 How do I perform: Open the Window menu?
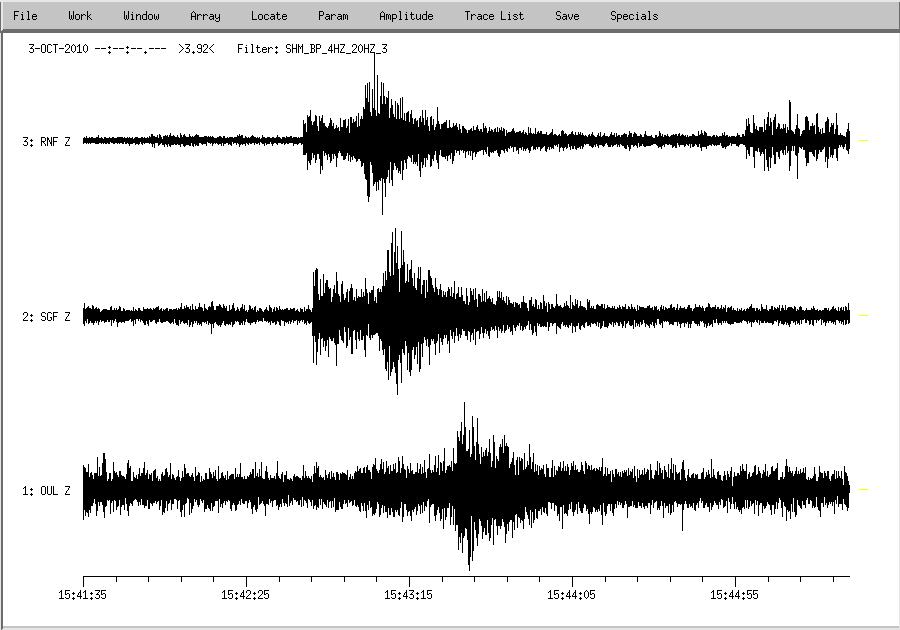141,16
